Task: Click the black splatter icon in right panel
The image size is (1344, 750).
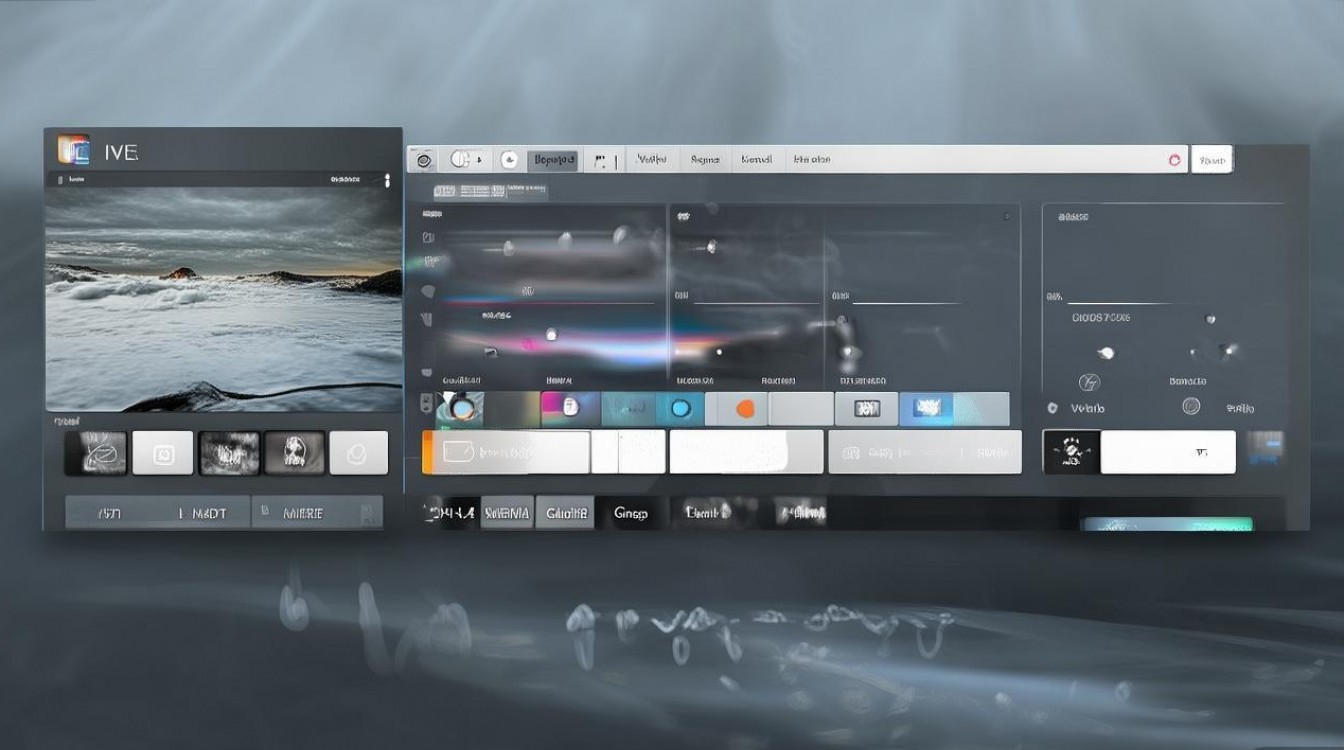Action: pyautogui.click(x=1071, y=452)
